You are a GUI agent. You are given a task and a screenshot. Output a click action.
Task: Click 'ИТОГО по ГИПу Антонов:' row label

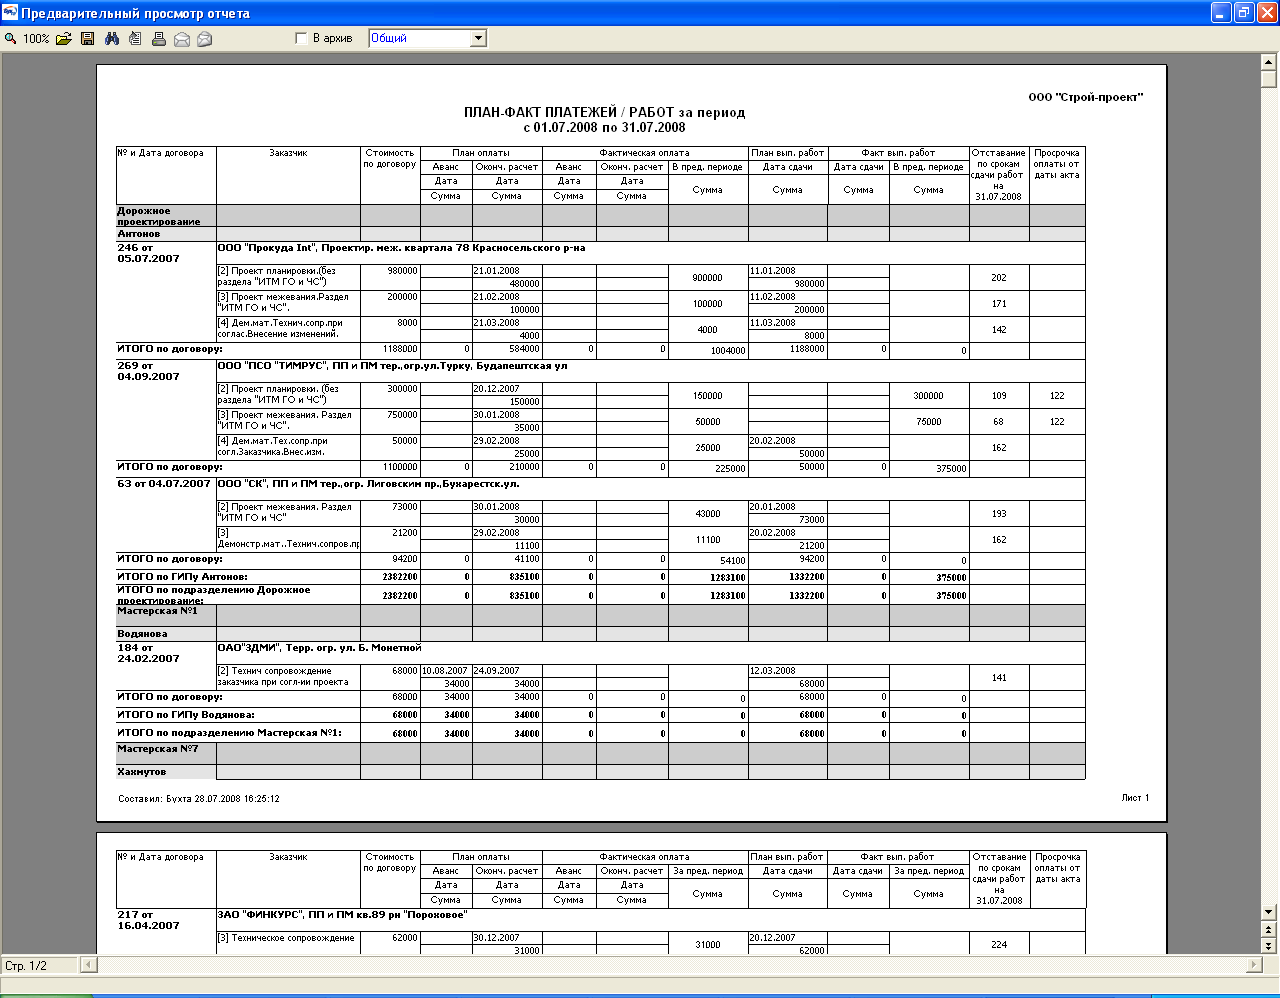coord(182,577)
